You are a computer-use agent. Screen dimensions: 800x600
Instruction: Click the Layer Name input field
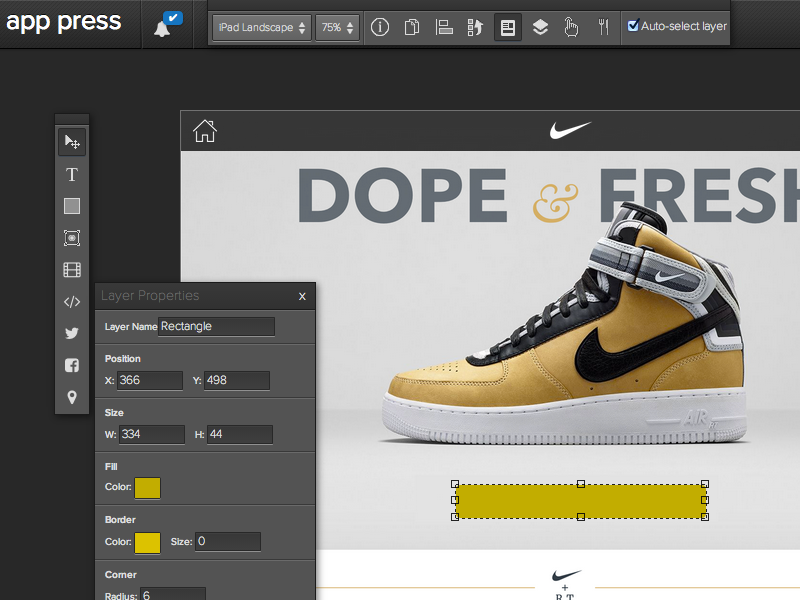point(216,326)
